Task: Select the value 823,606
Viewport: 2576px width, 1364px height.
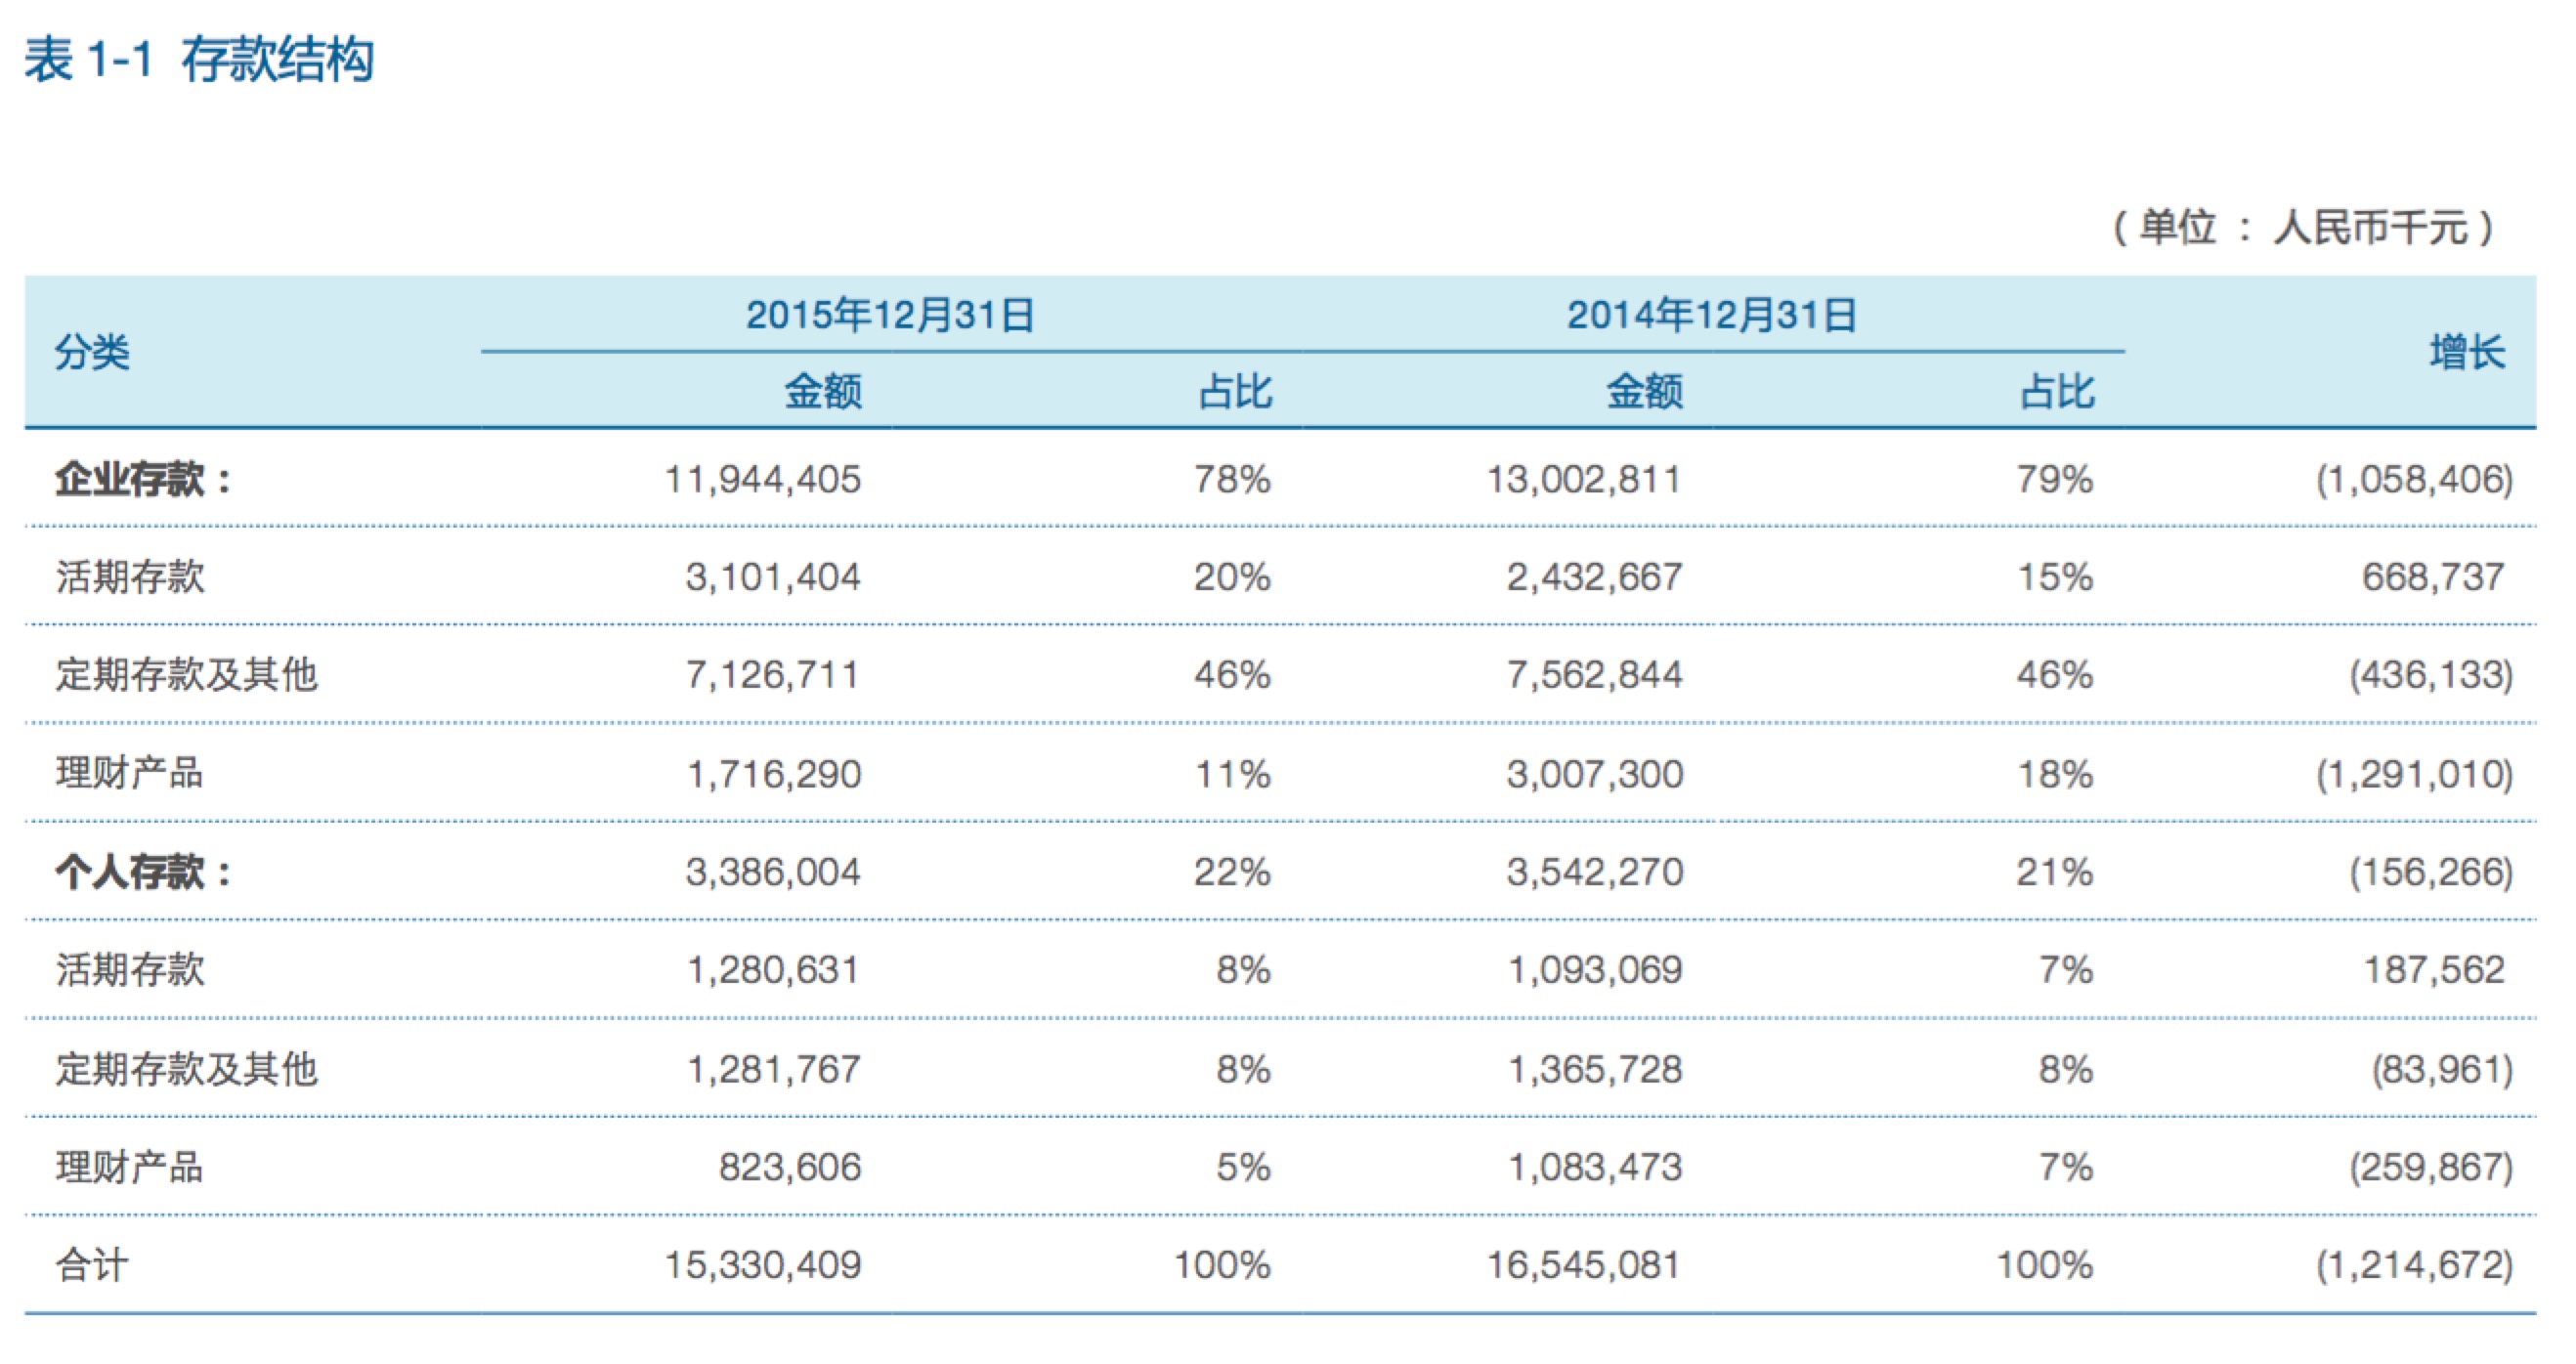Action: (x=790, y=1168)
